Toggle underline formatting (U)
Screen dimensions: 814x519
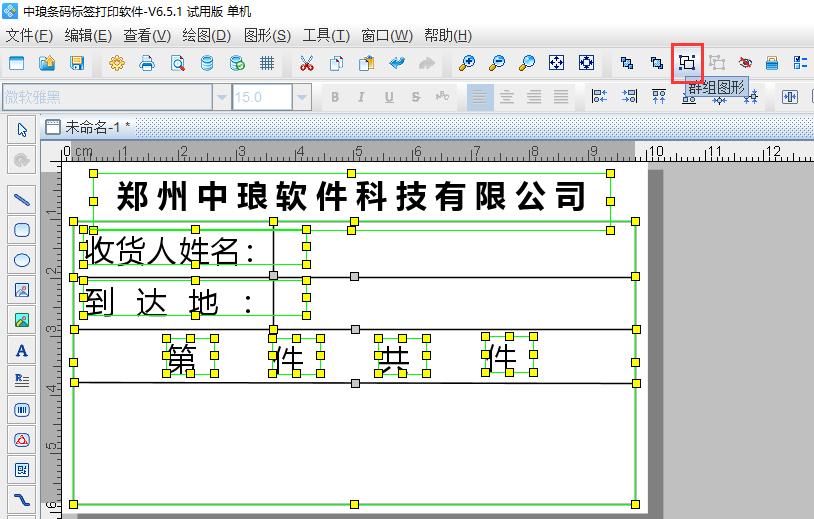(389, 97)
